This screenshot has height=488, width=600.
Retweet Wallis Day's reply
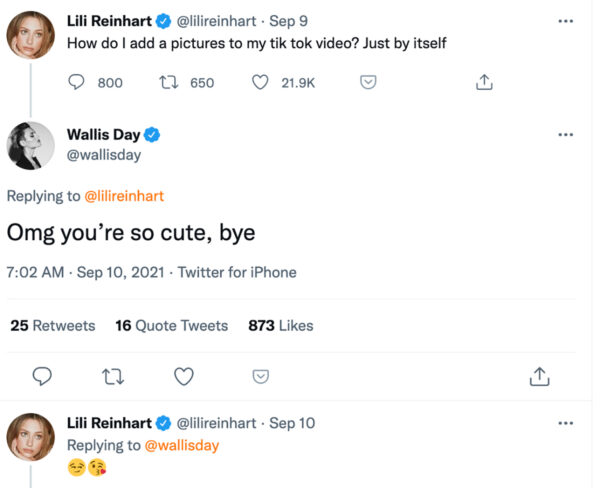[x=112, y=376]
